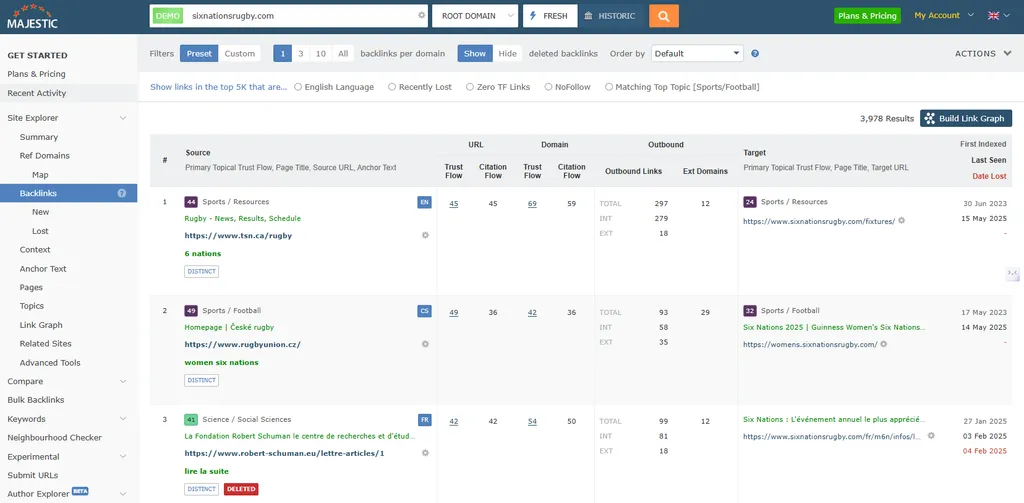The width and height of the screenshot is (1024, 503).
Task: Select the HISTORIC index tab
Action: [609, 16]
